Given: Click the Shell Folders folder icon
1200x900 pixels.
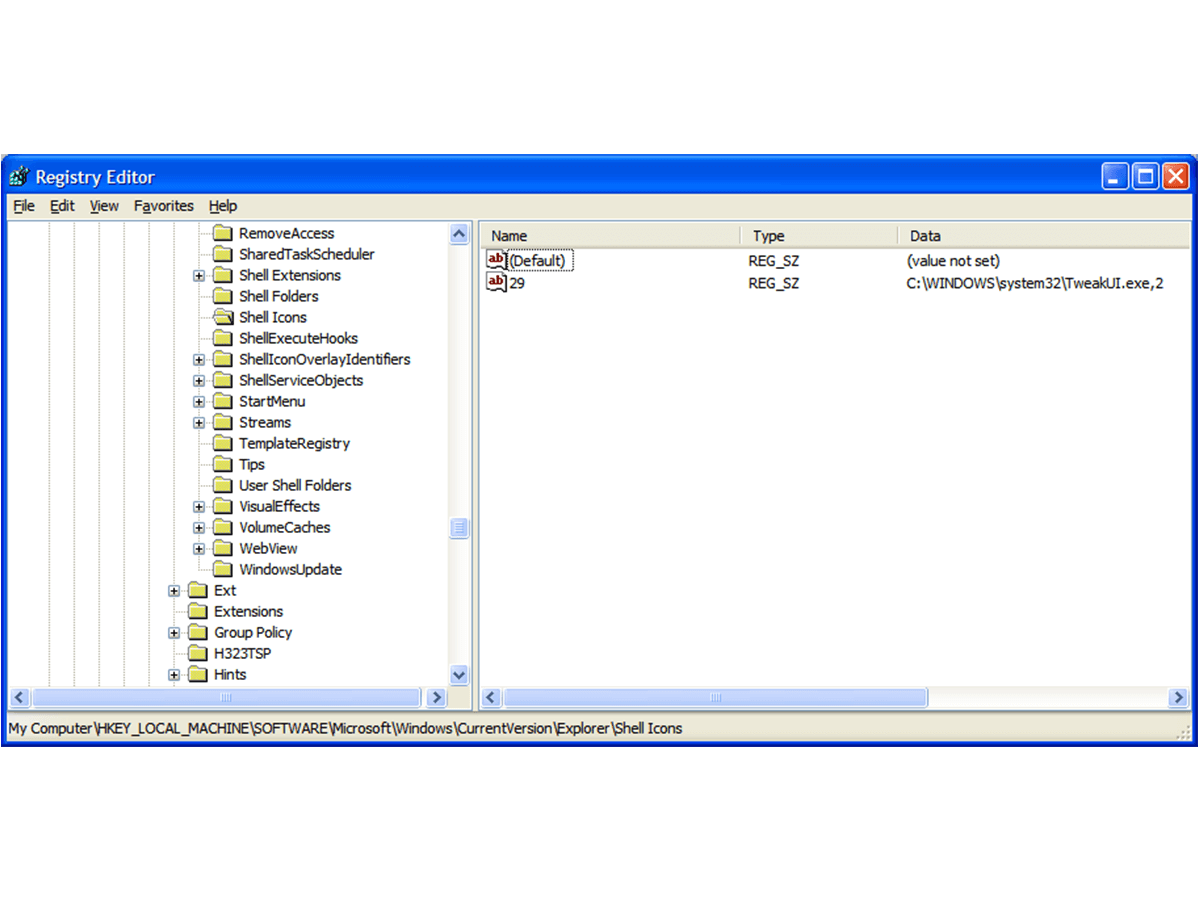Looking at the screenshot, I should point(222,296).
